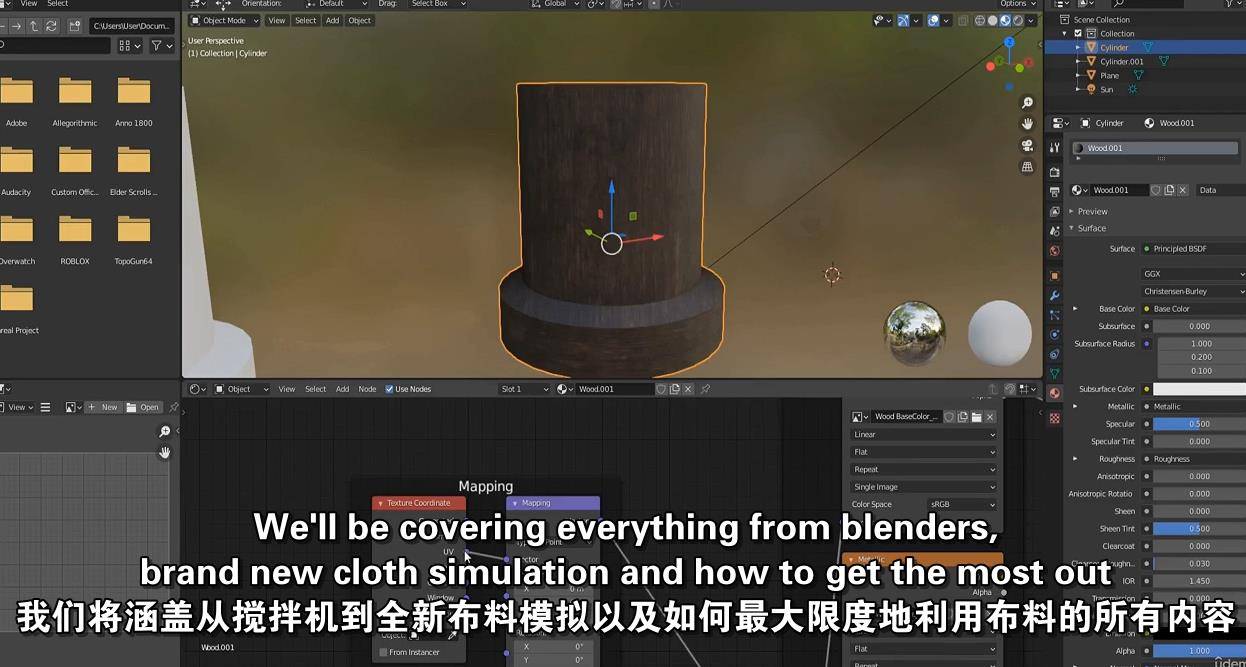
Task: Open the World properties tab icon
Action: pyautogui.click(x=1054, y=251)
